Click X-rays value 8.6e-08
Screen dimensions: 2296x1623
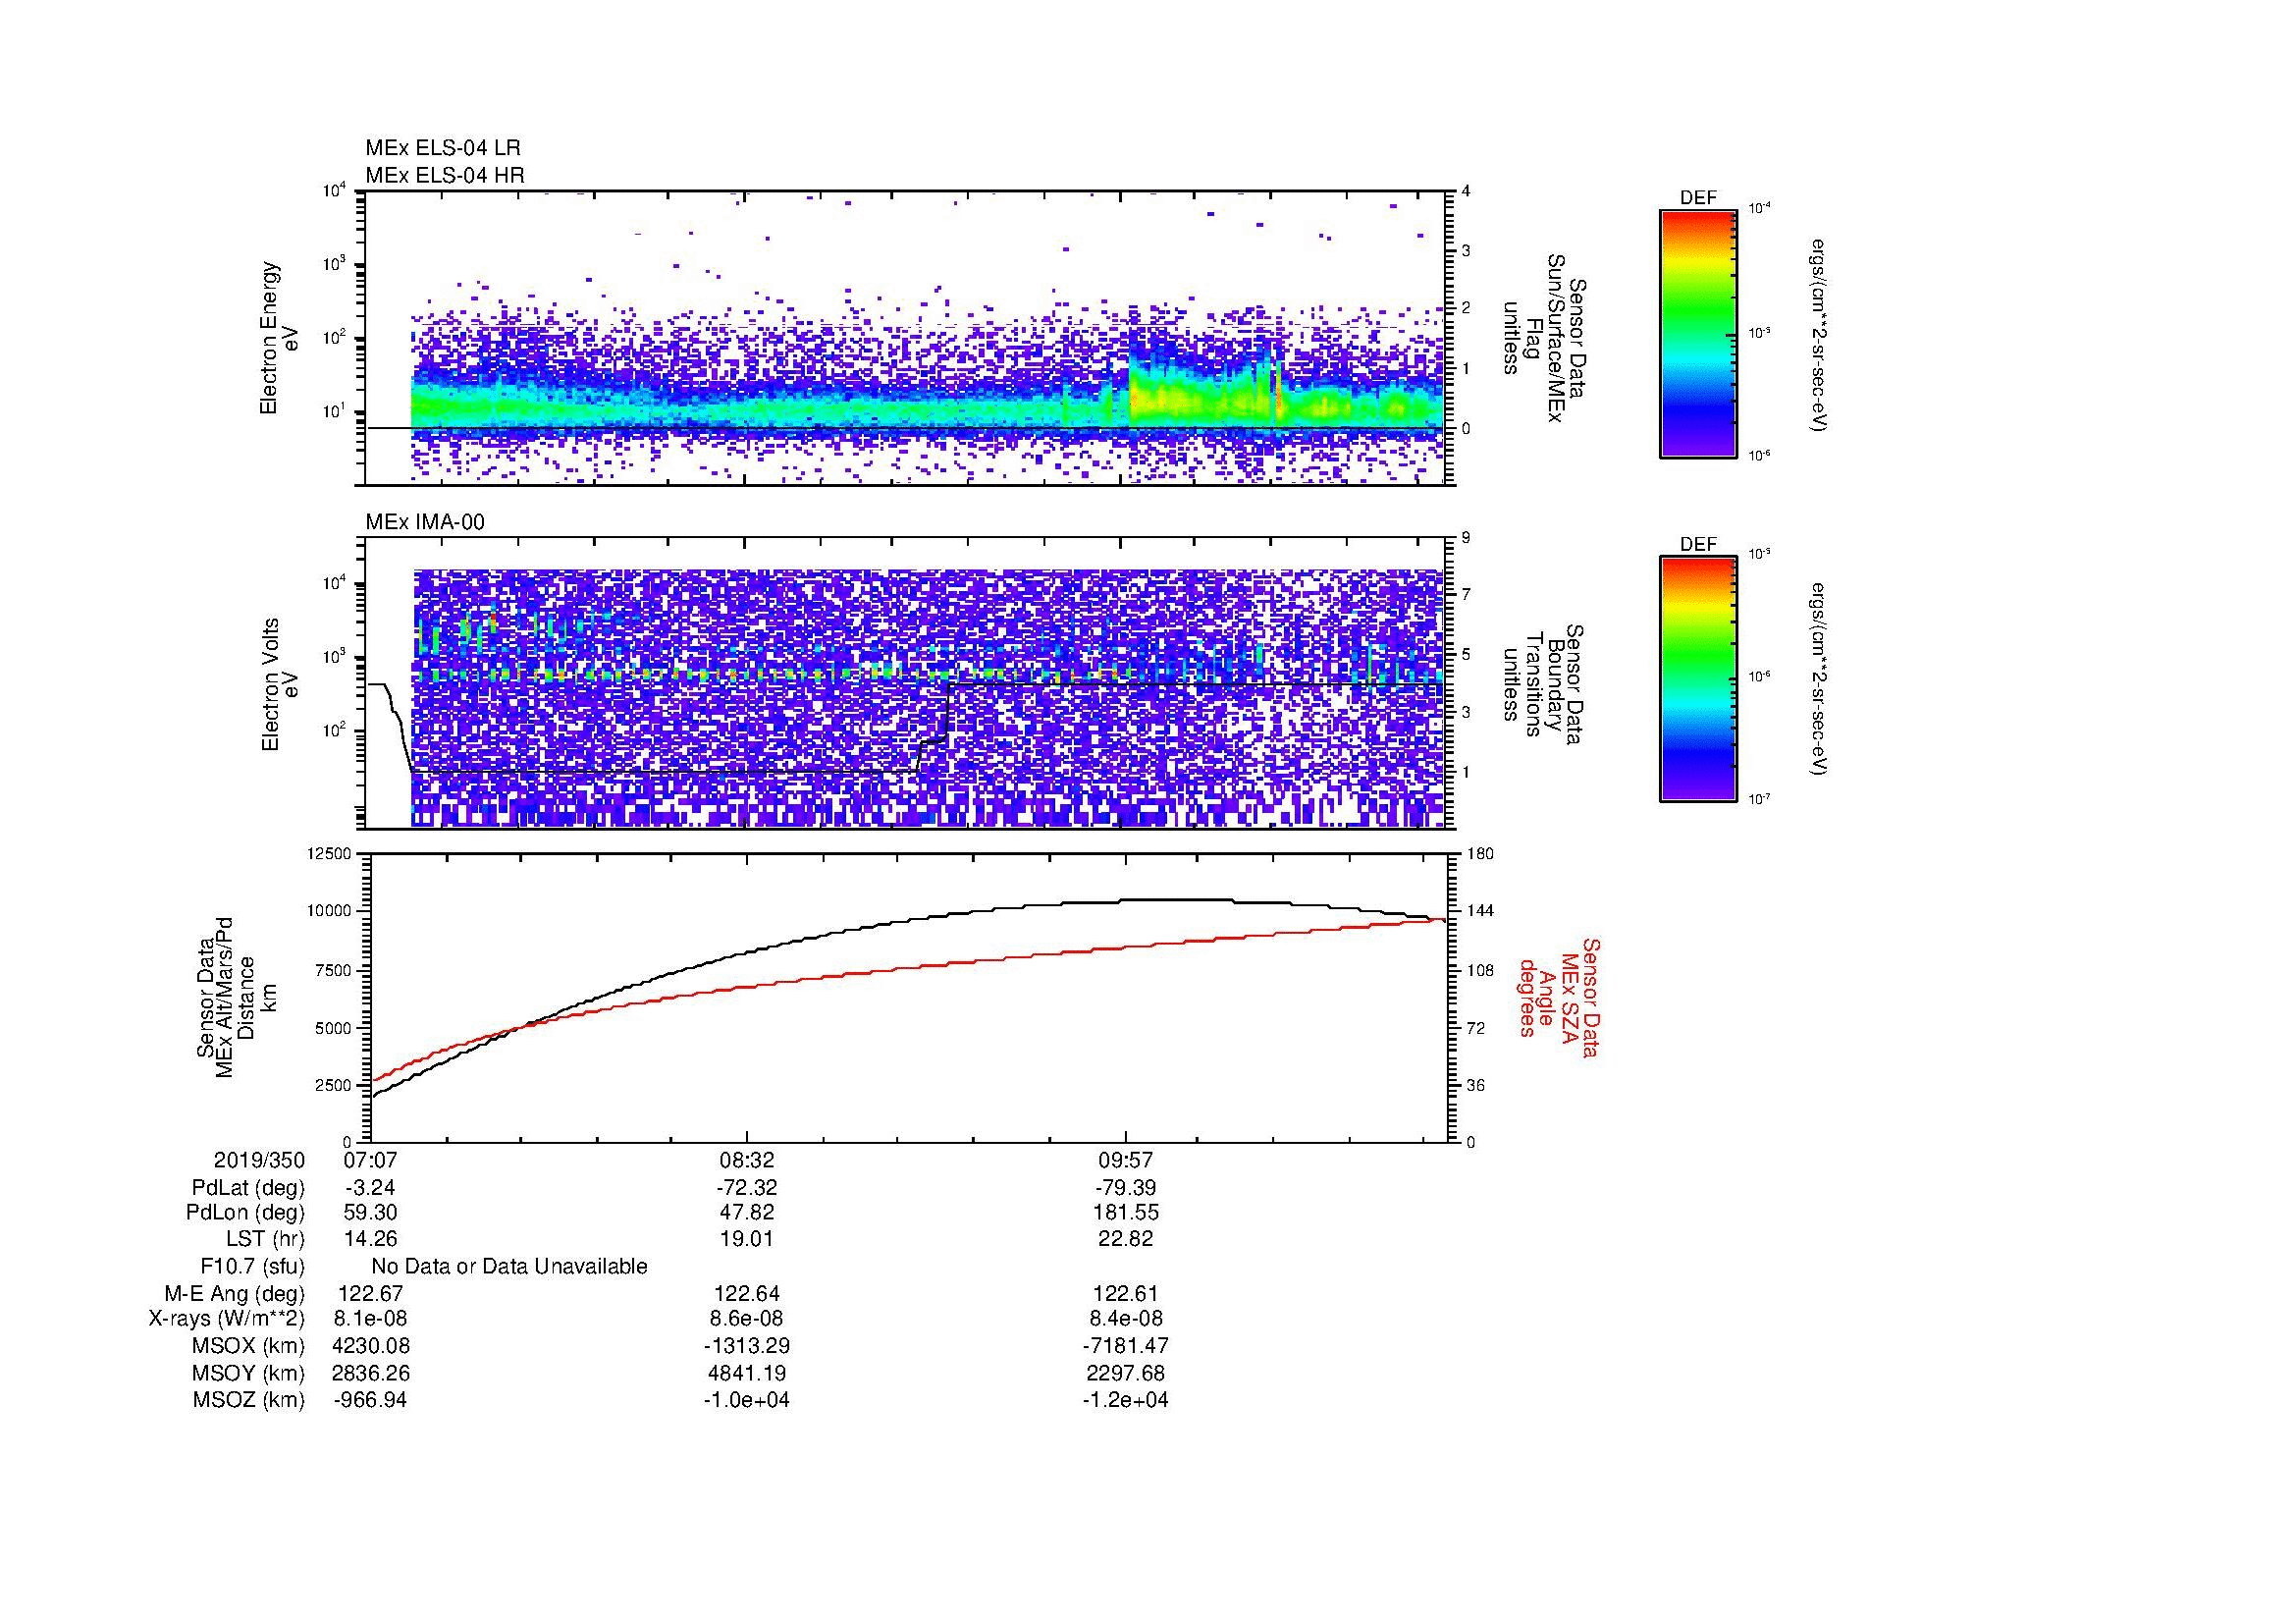pos(747,1319)
